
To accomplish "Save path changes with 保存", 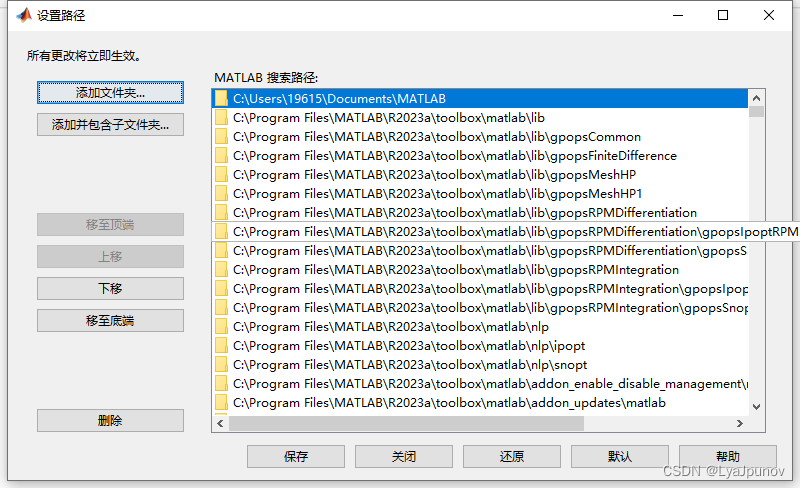I will pyautogui.click(x=296, y=456).
